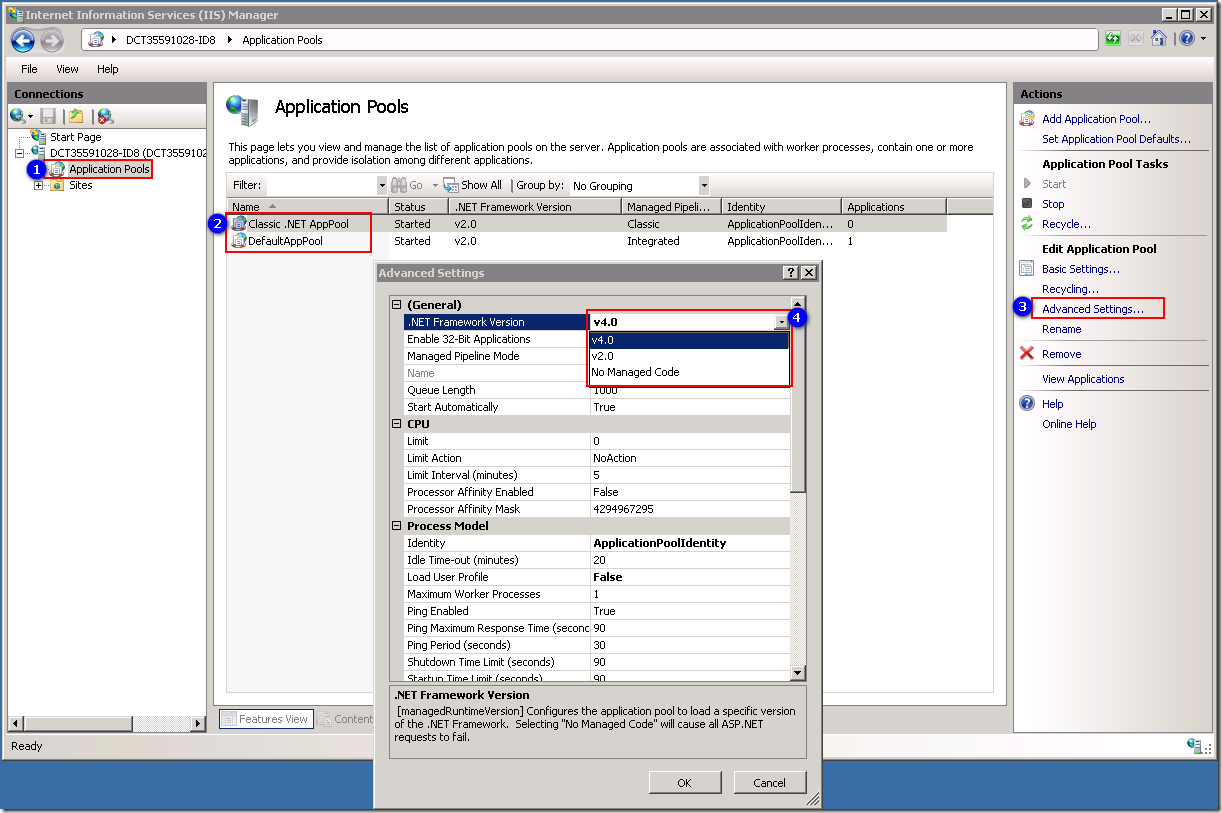The height and width of the screenshot is (813, 1222).
Task: Open the Group by No Grouping dropdown
Action: tap(704, 185)
